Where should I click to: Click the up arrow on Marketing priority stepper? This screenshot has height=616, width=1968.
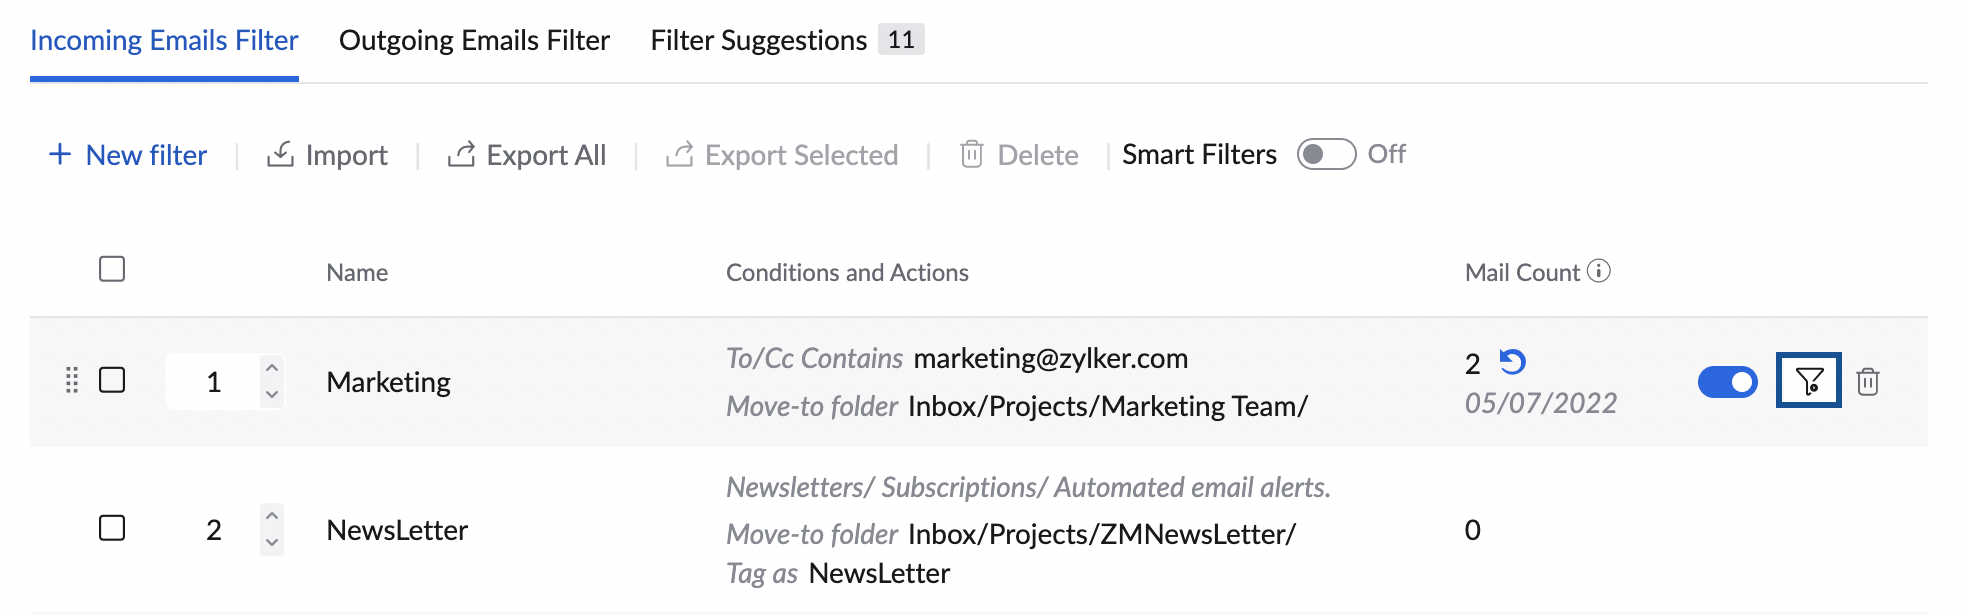[x=271, y=367]
